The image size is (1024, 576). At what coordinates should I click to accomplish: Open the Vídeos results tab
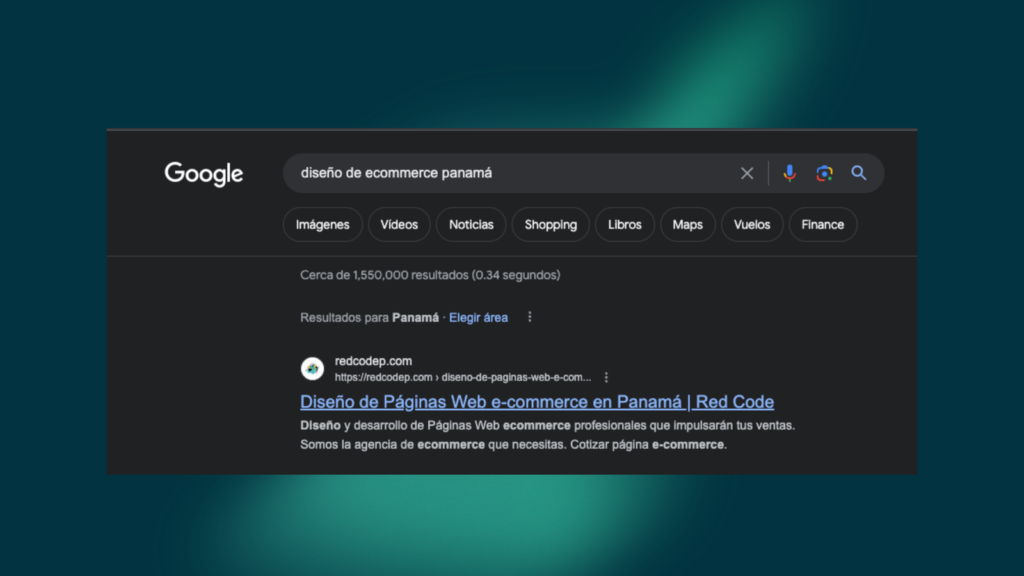399,224
